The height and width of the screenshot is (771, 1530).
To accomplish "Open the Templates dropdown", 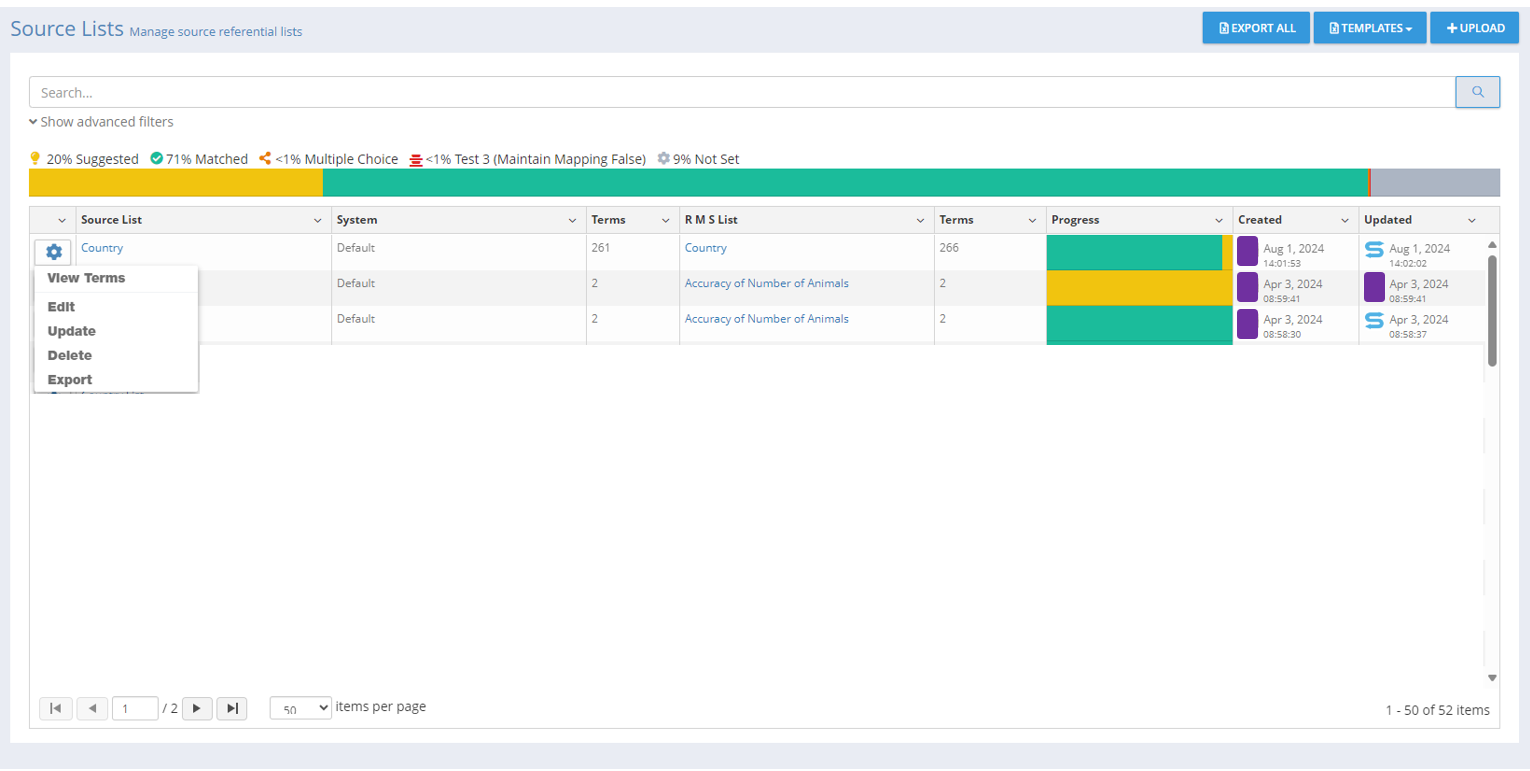I will 1369,28.
